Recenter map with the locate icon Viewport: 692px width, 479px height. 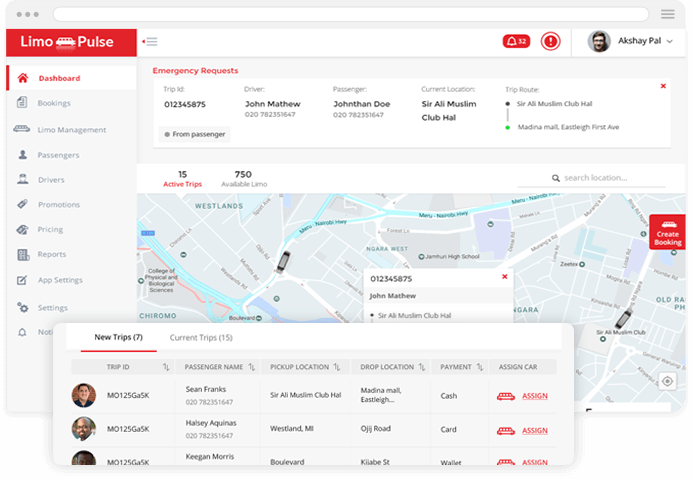pos(667,381)
